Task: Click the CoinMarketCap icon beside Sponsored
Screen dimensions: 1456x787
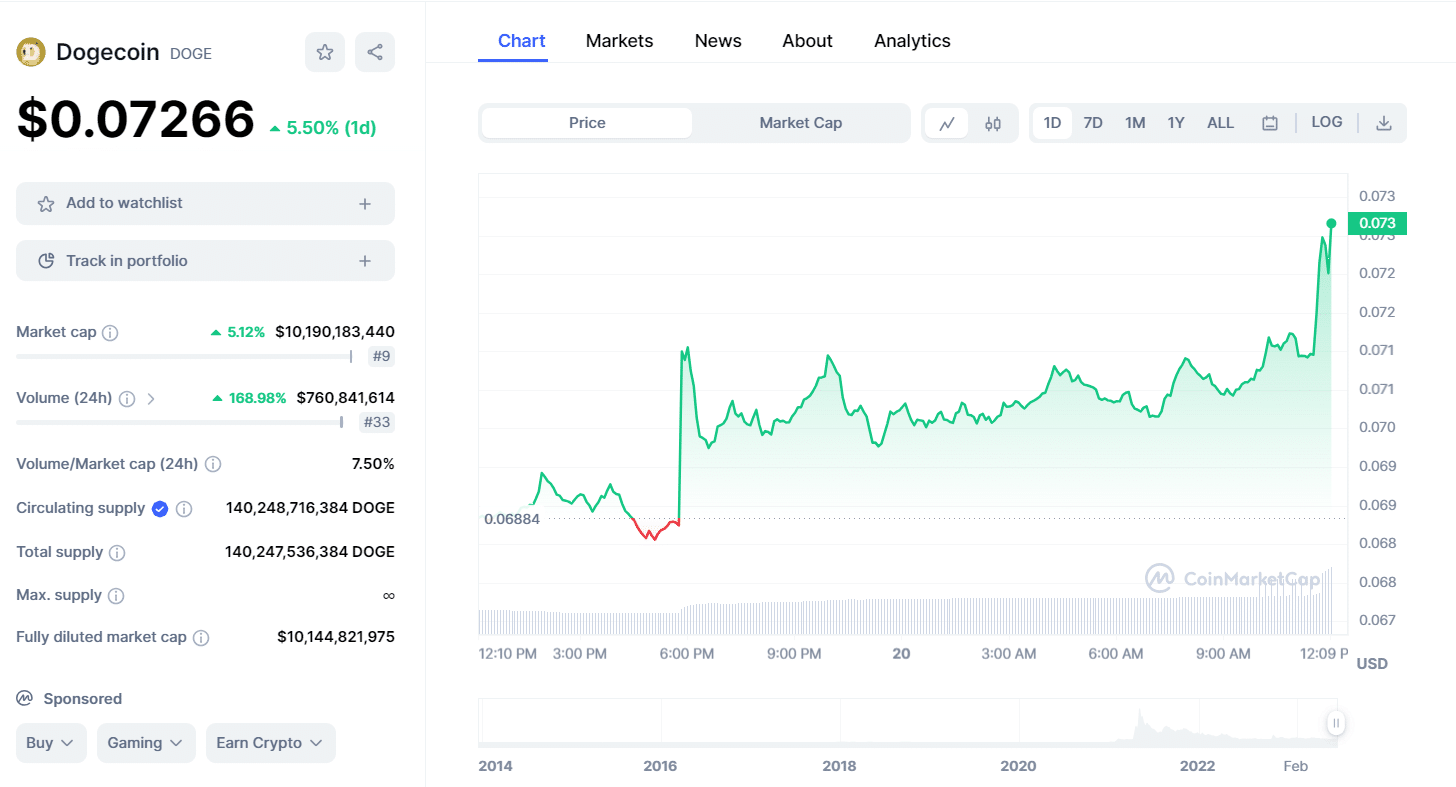Action: pyautogui.click(x=25, y=699)
